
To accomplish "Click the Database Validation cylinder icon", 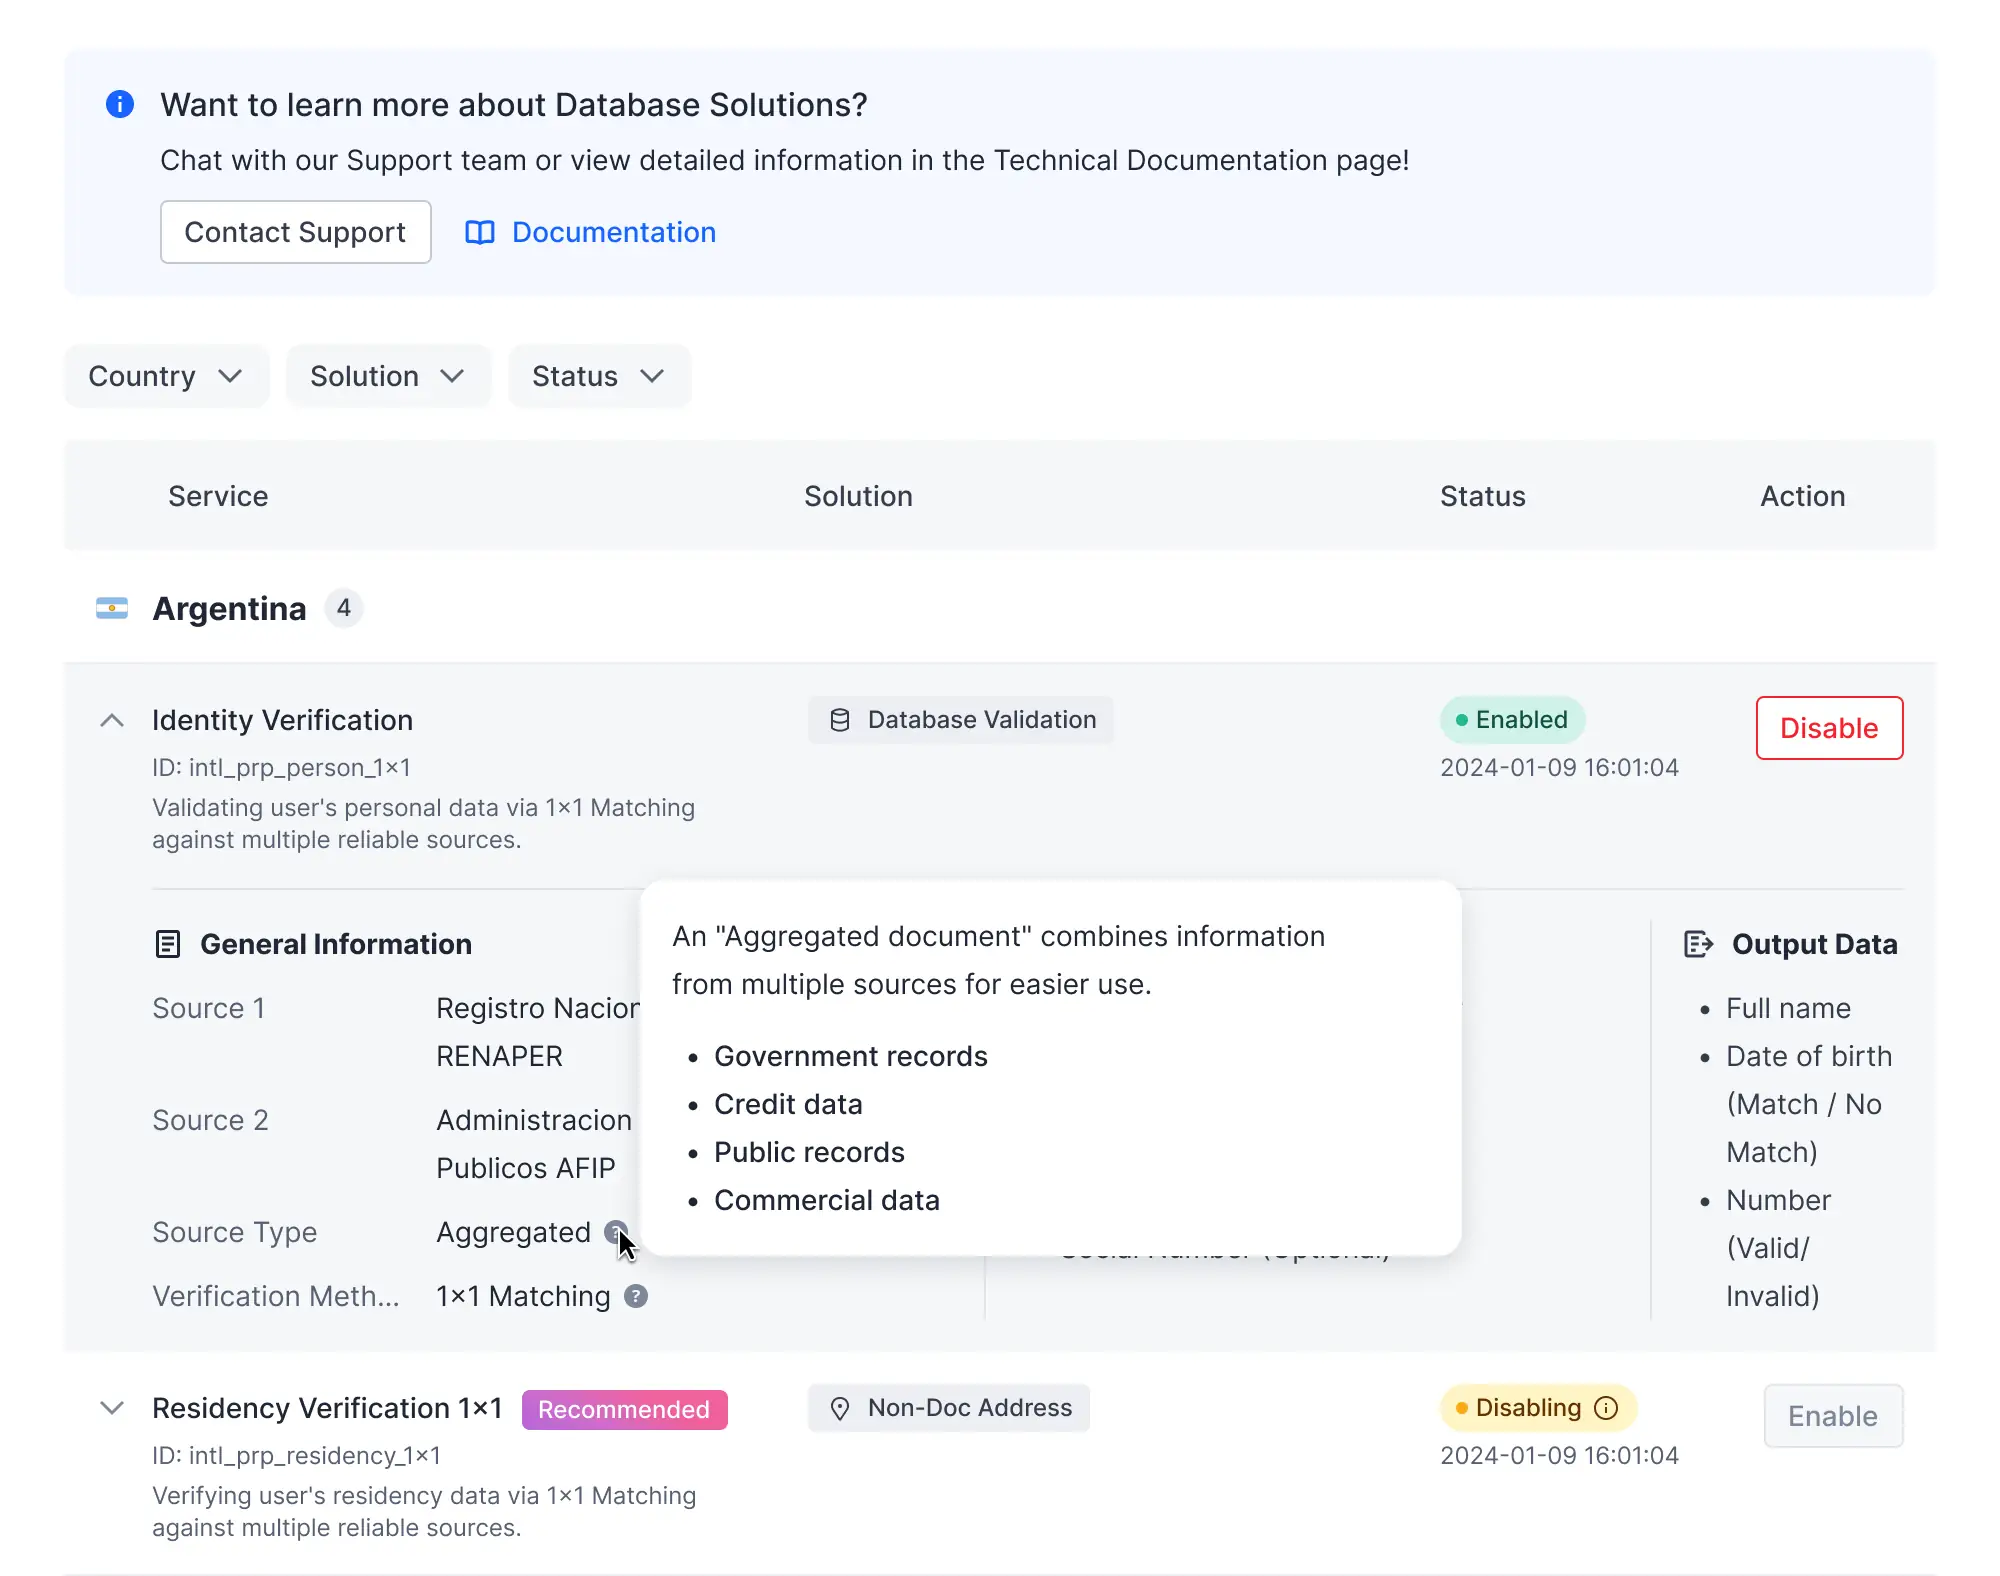I will (x=840, y=720).
